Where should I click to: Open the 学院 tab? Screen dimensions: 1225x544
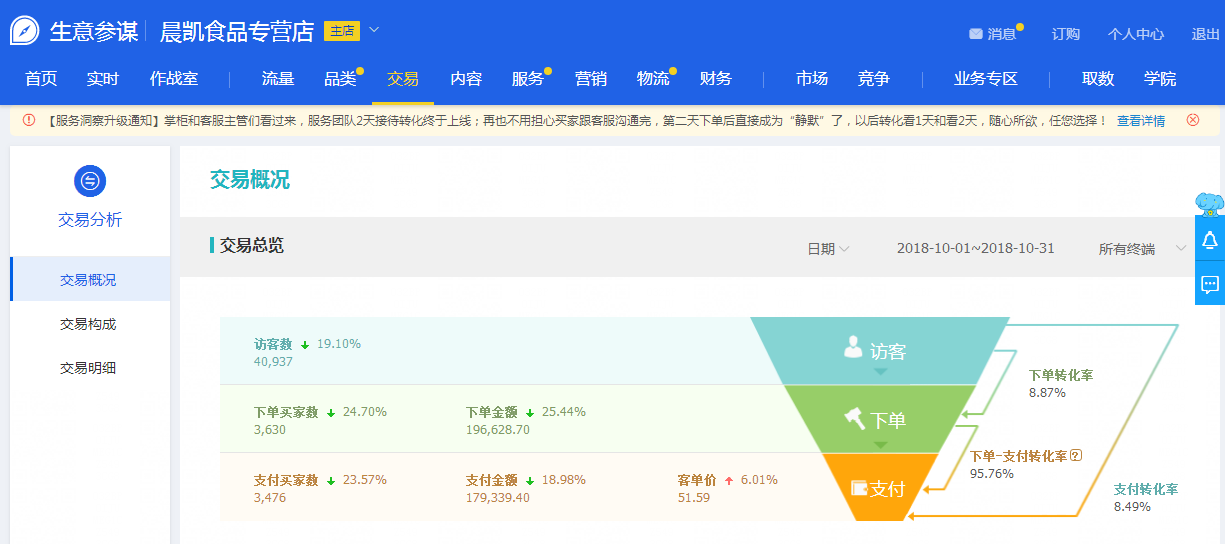point(1160,78)
